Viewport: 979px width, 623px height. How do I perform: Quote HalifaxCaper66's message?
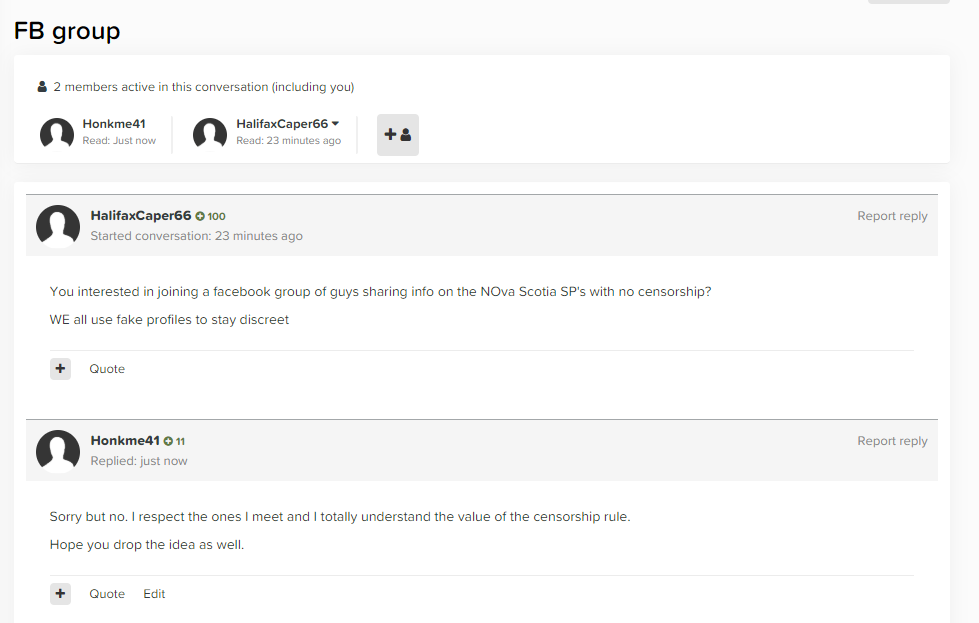[x=107, y=369]
